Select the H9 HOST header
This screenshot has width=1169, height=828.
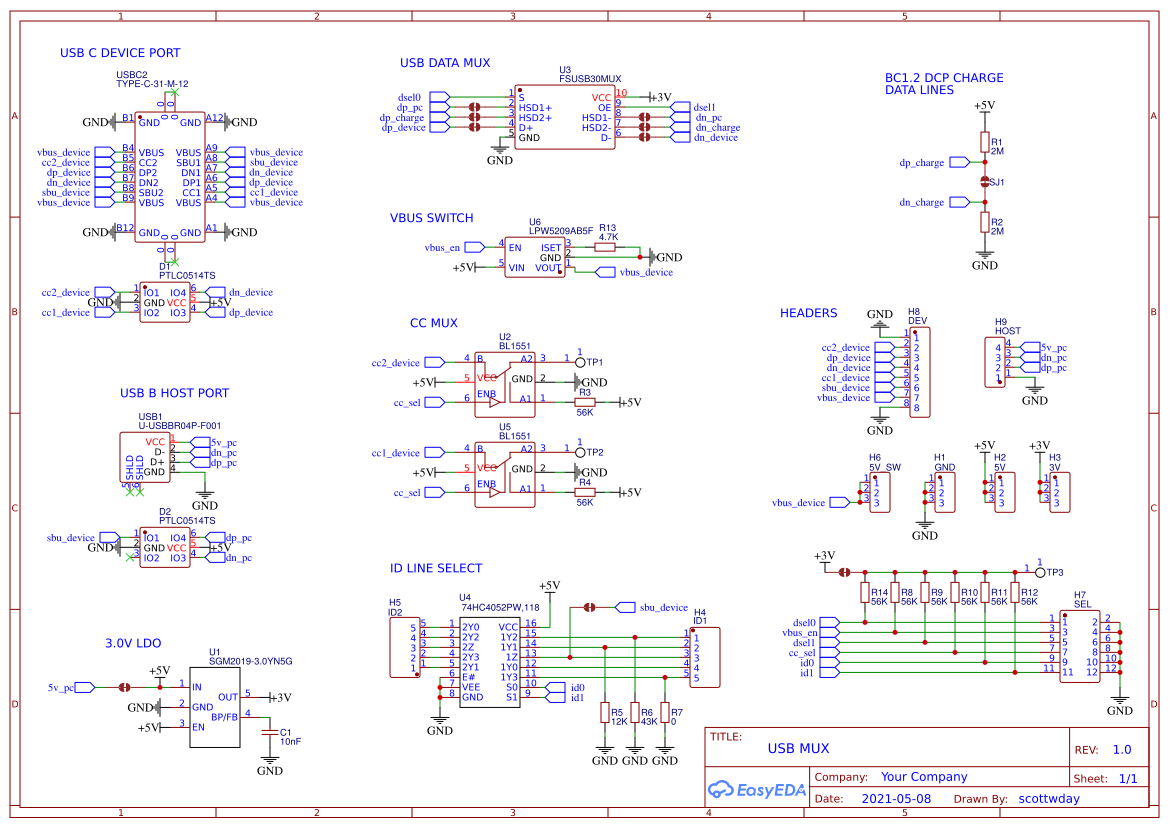pyautogui.click(x=995, y=362)
